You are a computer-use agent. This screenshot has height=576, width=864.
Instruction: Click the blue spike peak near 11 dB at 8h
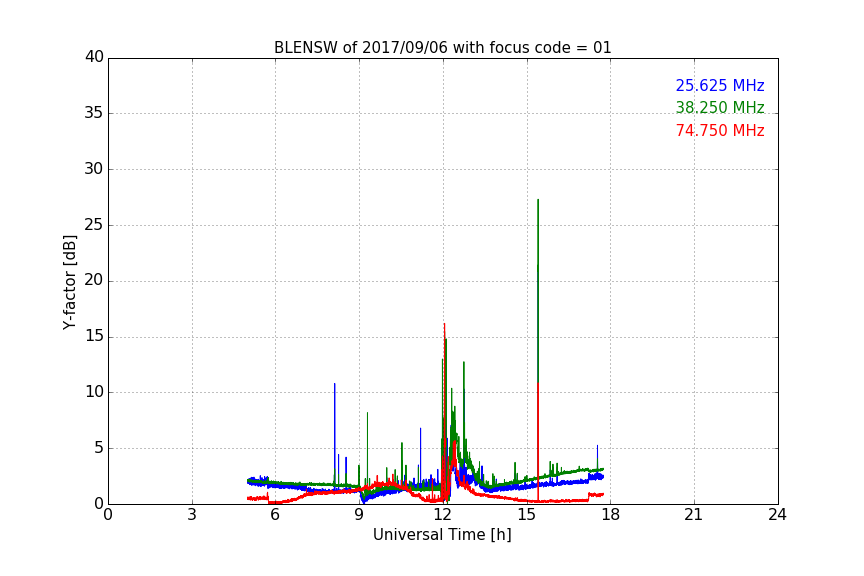pos(334,384)
